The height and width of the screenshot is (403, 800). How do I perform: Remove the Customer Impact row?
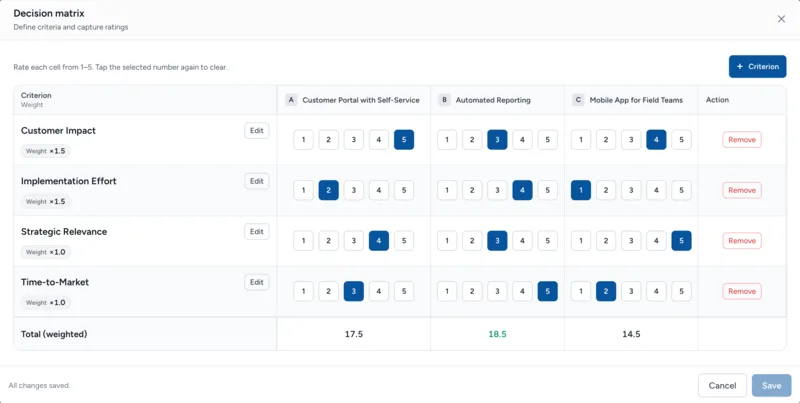[741, 140]
